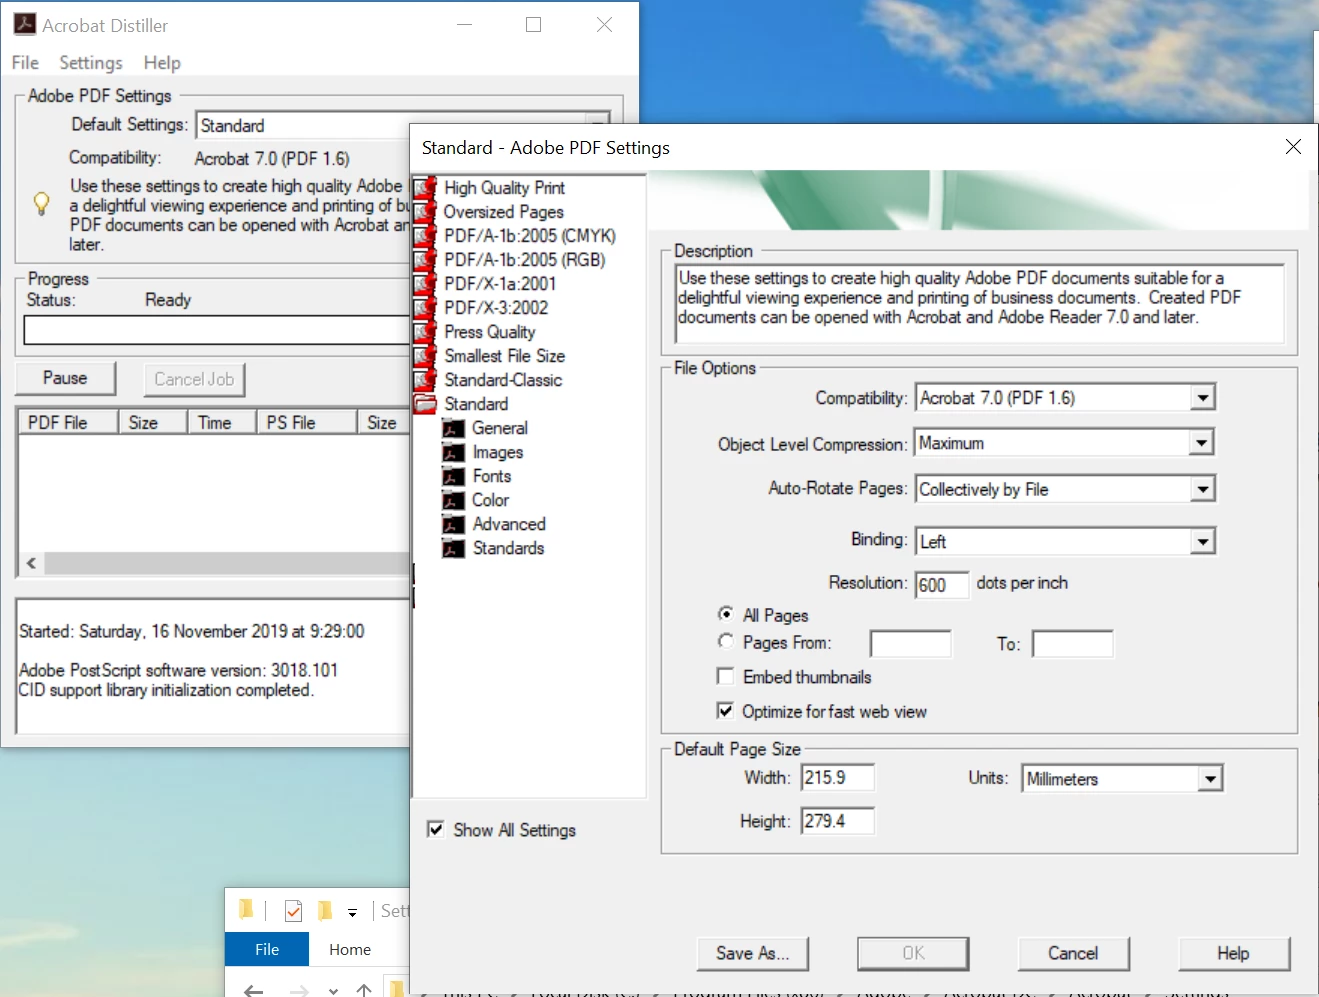Click the Pages From start field

pos(911,643)
